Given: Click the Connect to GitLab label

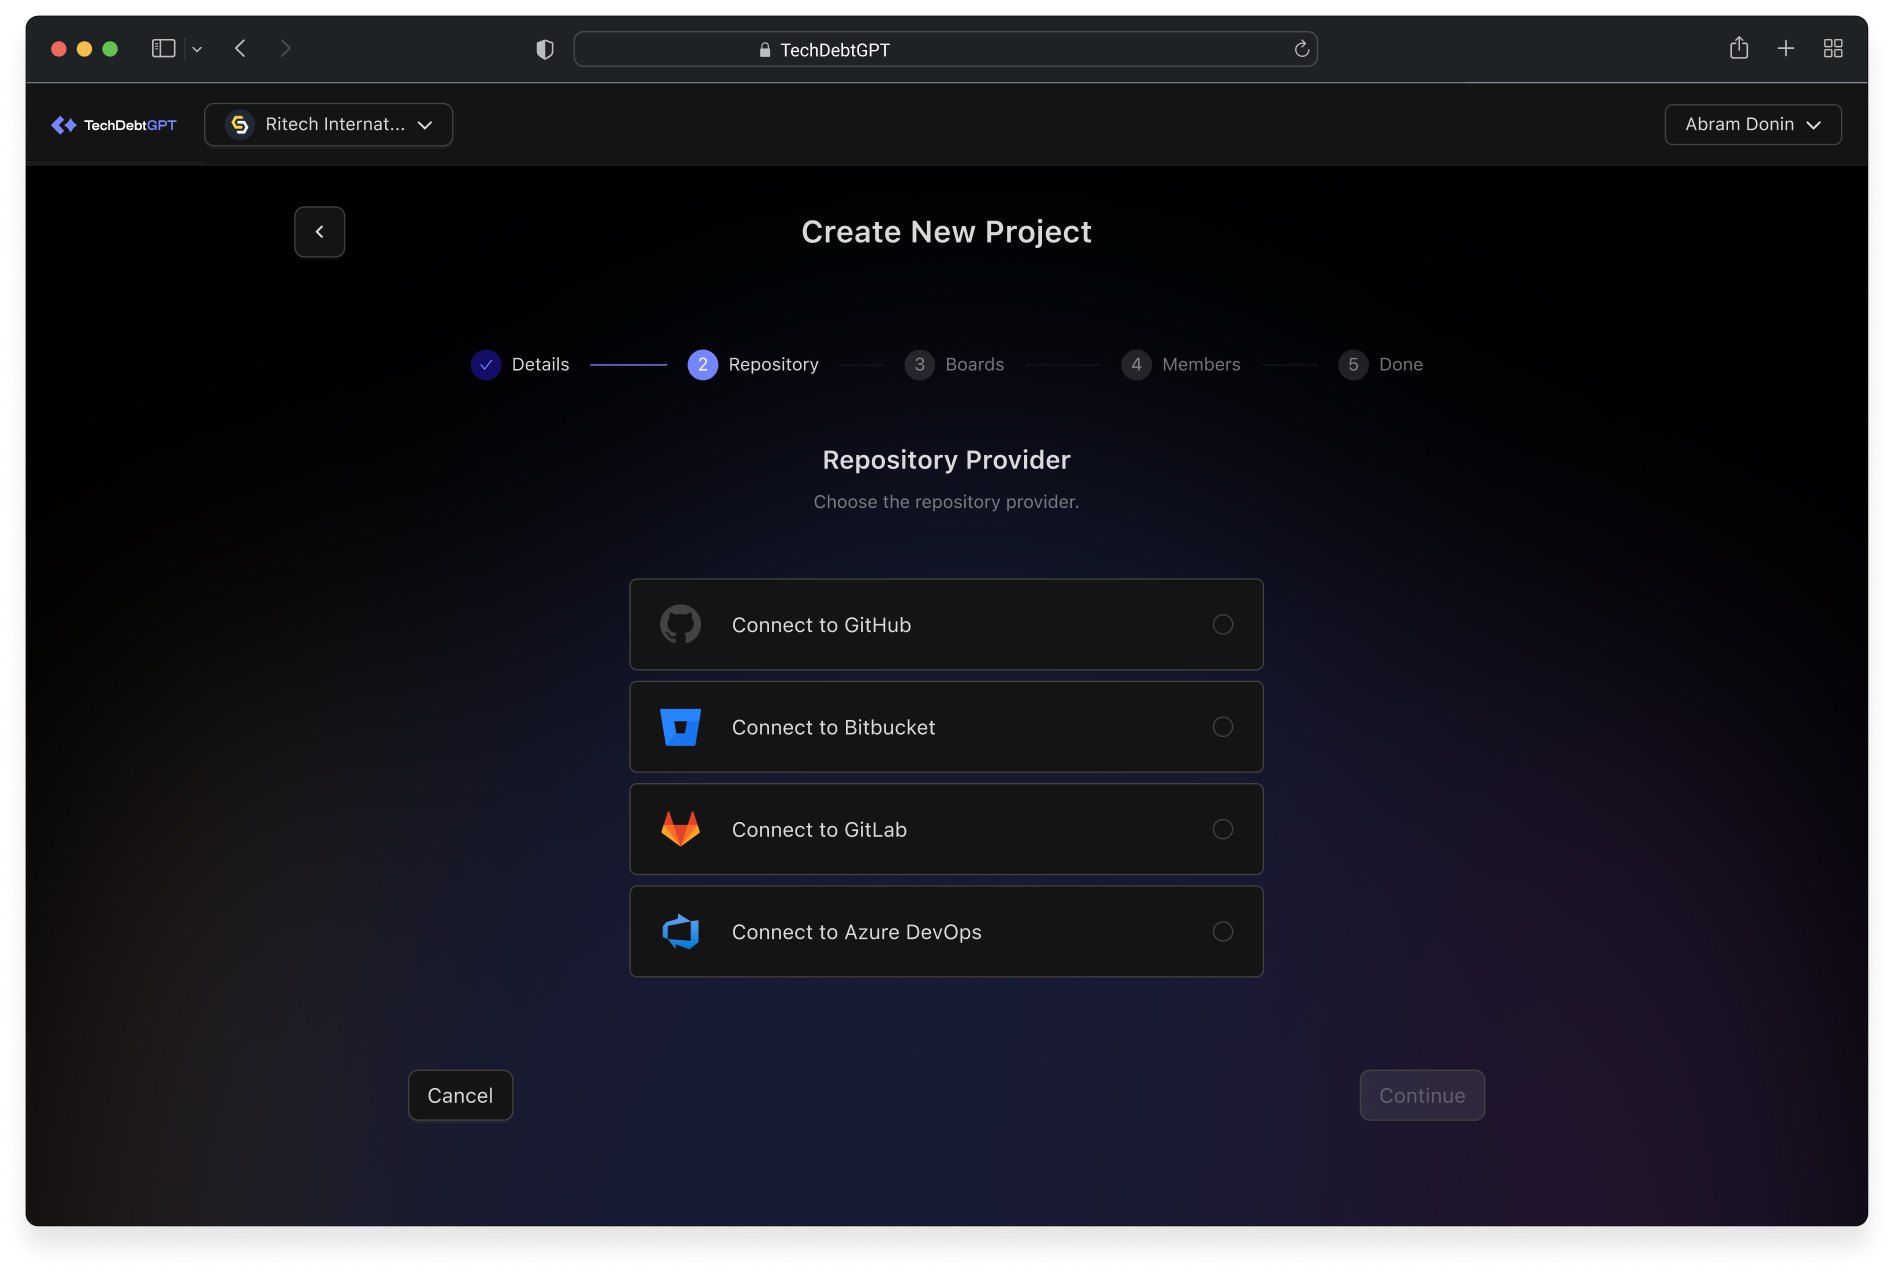Looking at the screenshot, I should pos(819,830).
